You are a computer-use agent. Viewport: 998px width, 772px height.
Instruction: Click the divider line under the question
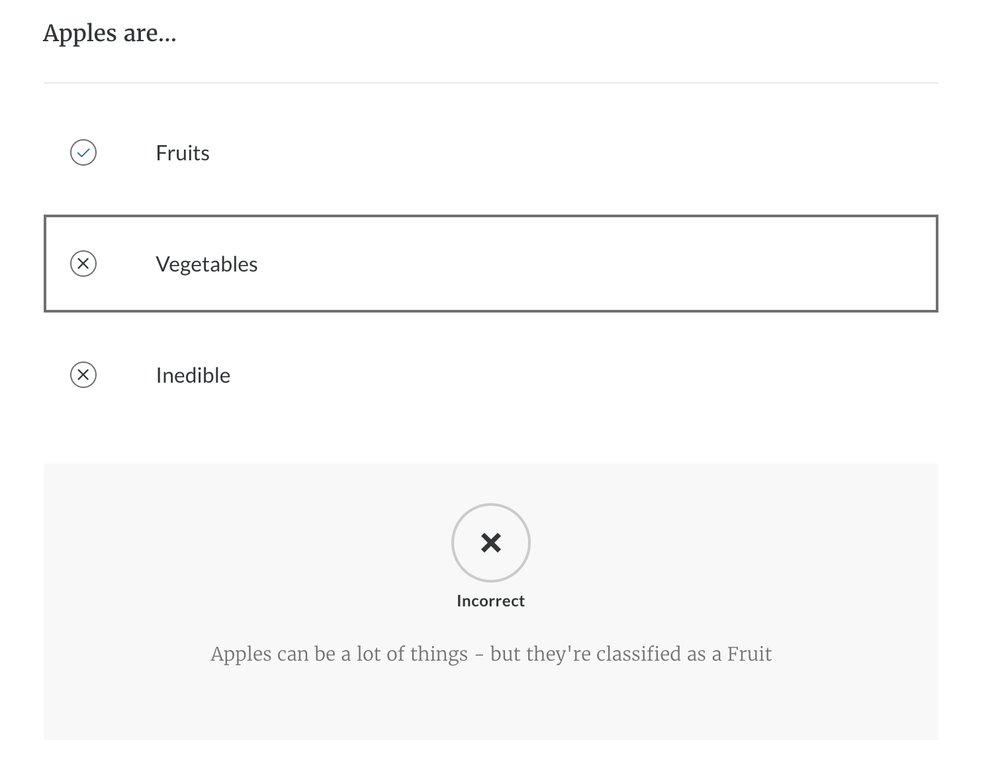click(x=490, y=82)
